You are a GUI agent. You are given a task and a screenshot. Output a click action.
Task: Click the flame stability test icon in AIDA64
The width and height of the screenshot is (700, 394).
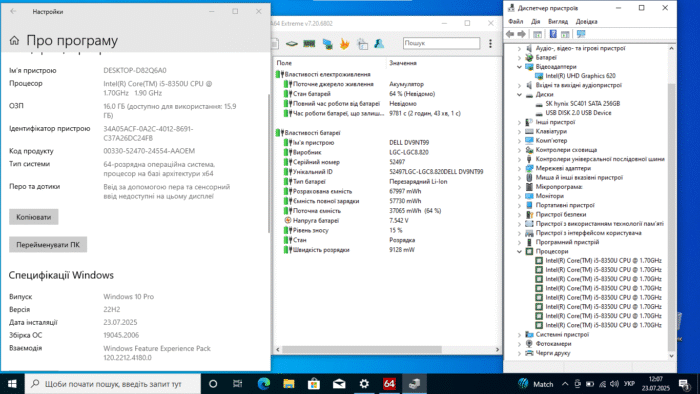point(344,44)
